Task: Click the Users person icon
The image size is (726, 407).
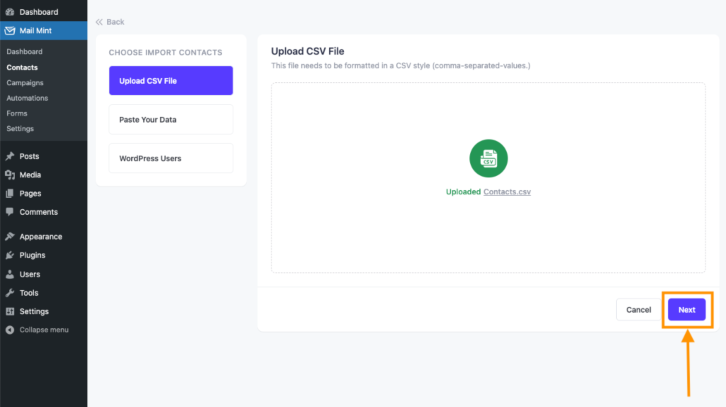Action: coord(10,274)
